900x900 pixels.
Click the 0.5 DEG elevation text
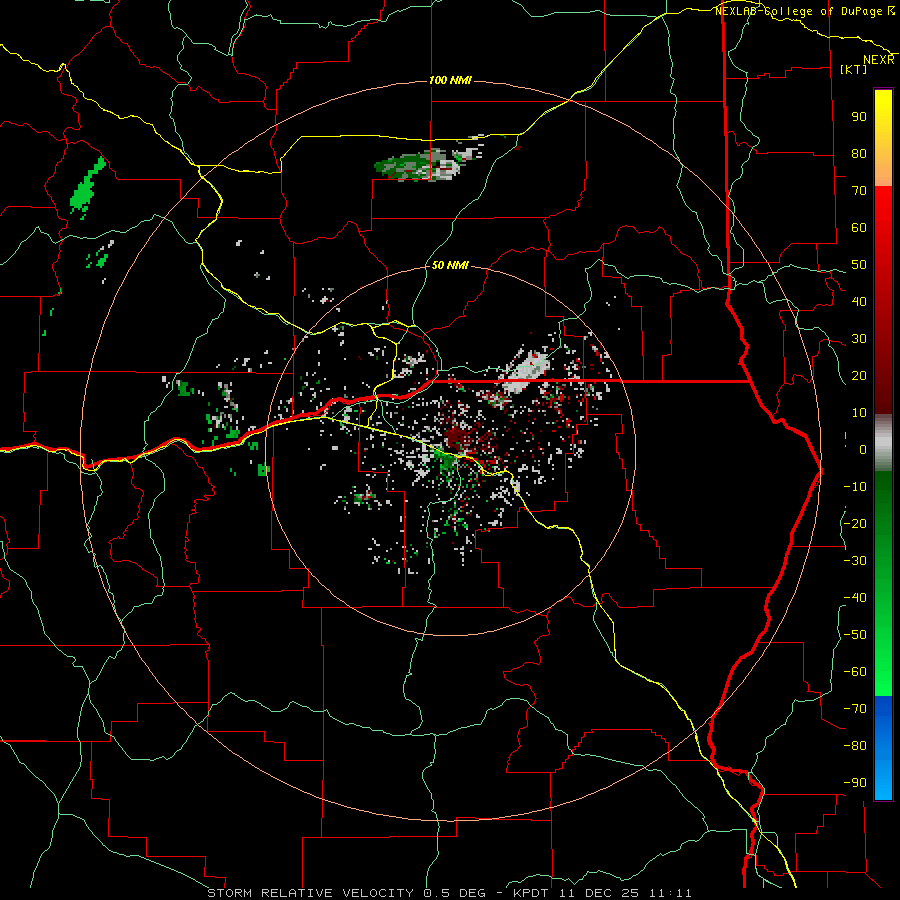[x=455, y=893]
